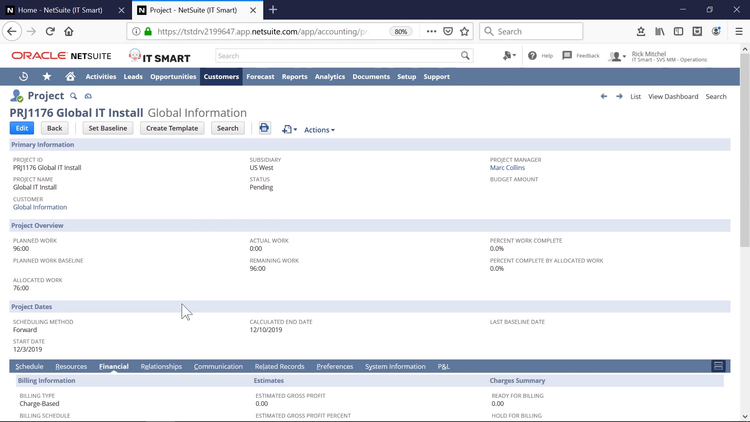Viewport: 750px width, 422px height.
Task: Switch to the System Information subtab
Action: click(395, 366)
